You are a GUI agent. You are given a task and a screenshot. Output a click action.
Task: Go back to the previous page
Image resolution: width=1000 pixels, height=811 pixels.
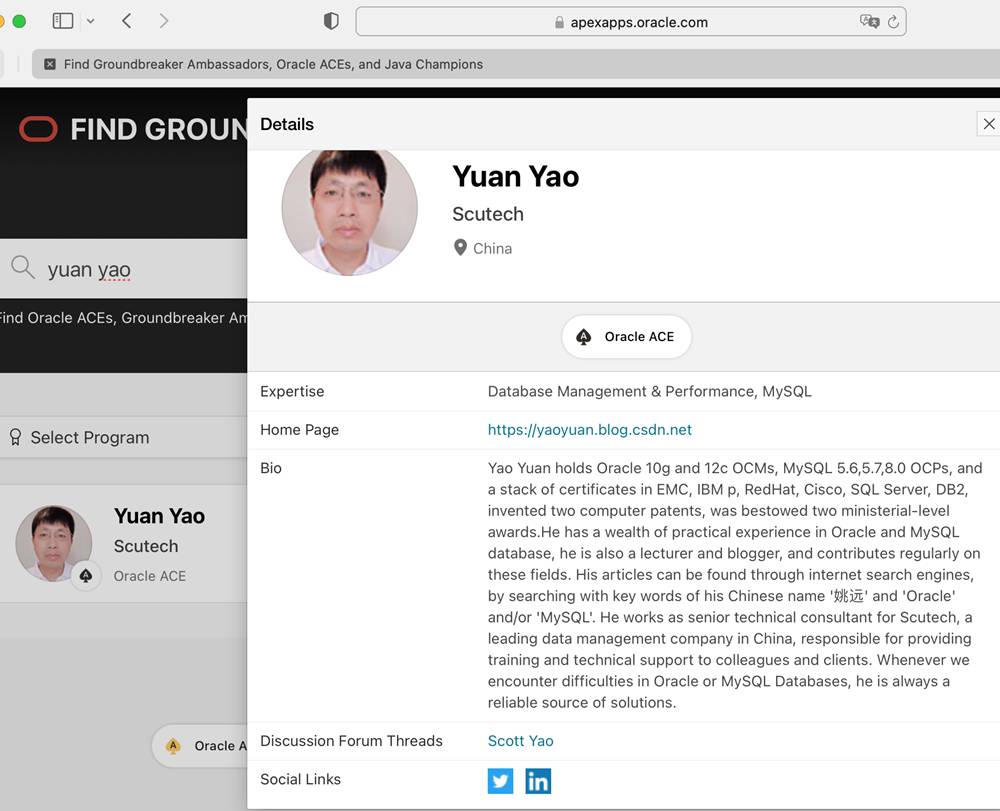(127, 21)
